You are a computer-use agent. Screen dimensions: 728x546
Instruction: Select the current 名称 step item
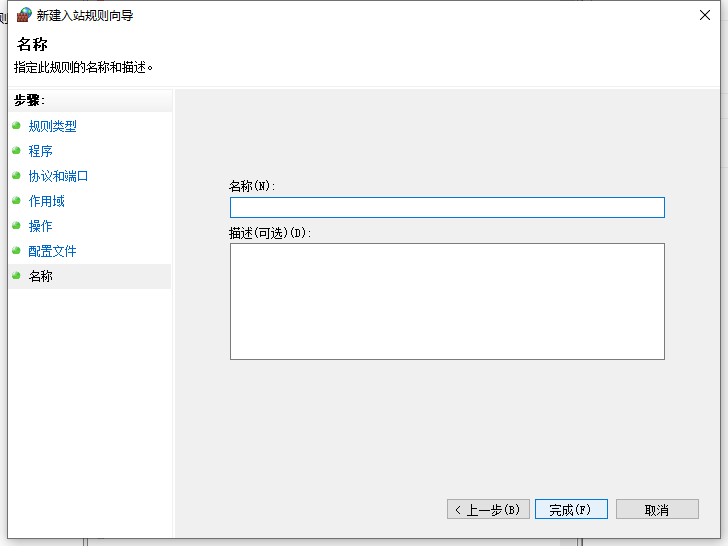[x=90, y=276]
